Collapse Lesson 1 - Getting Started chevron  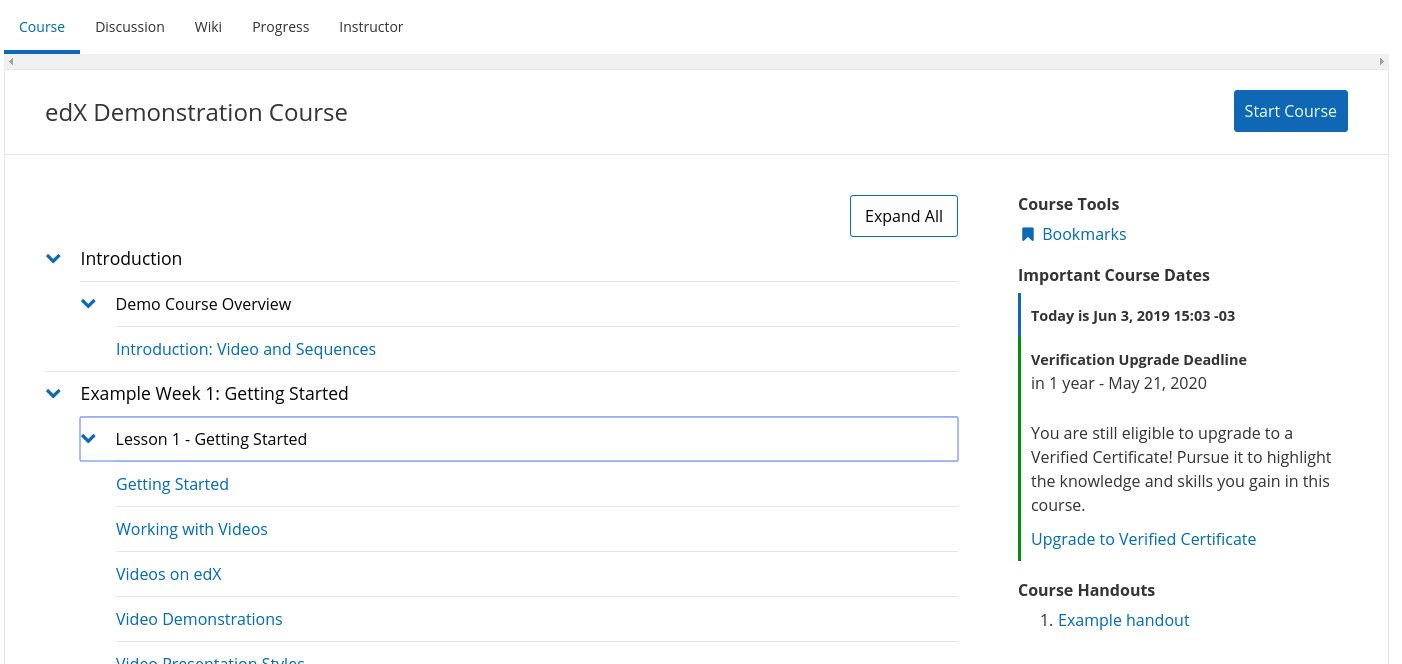point(89,439)
